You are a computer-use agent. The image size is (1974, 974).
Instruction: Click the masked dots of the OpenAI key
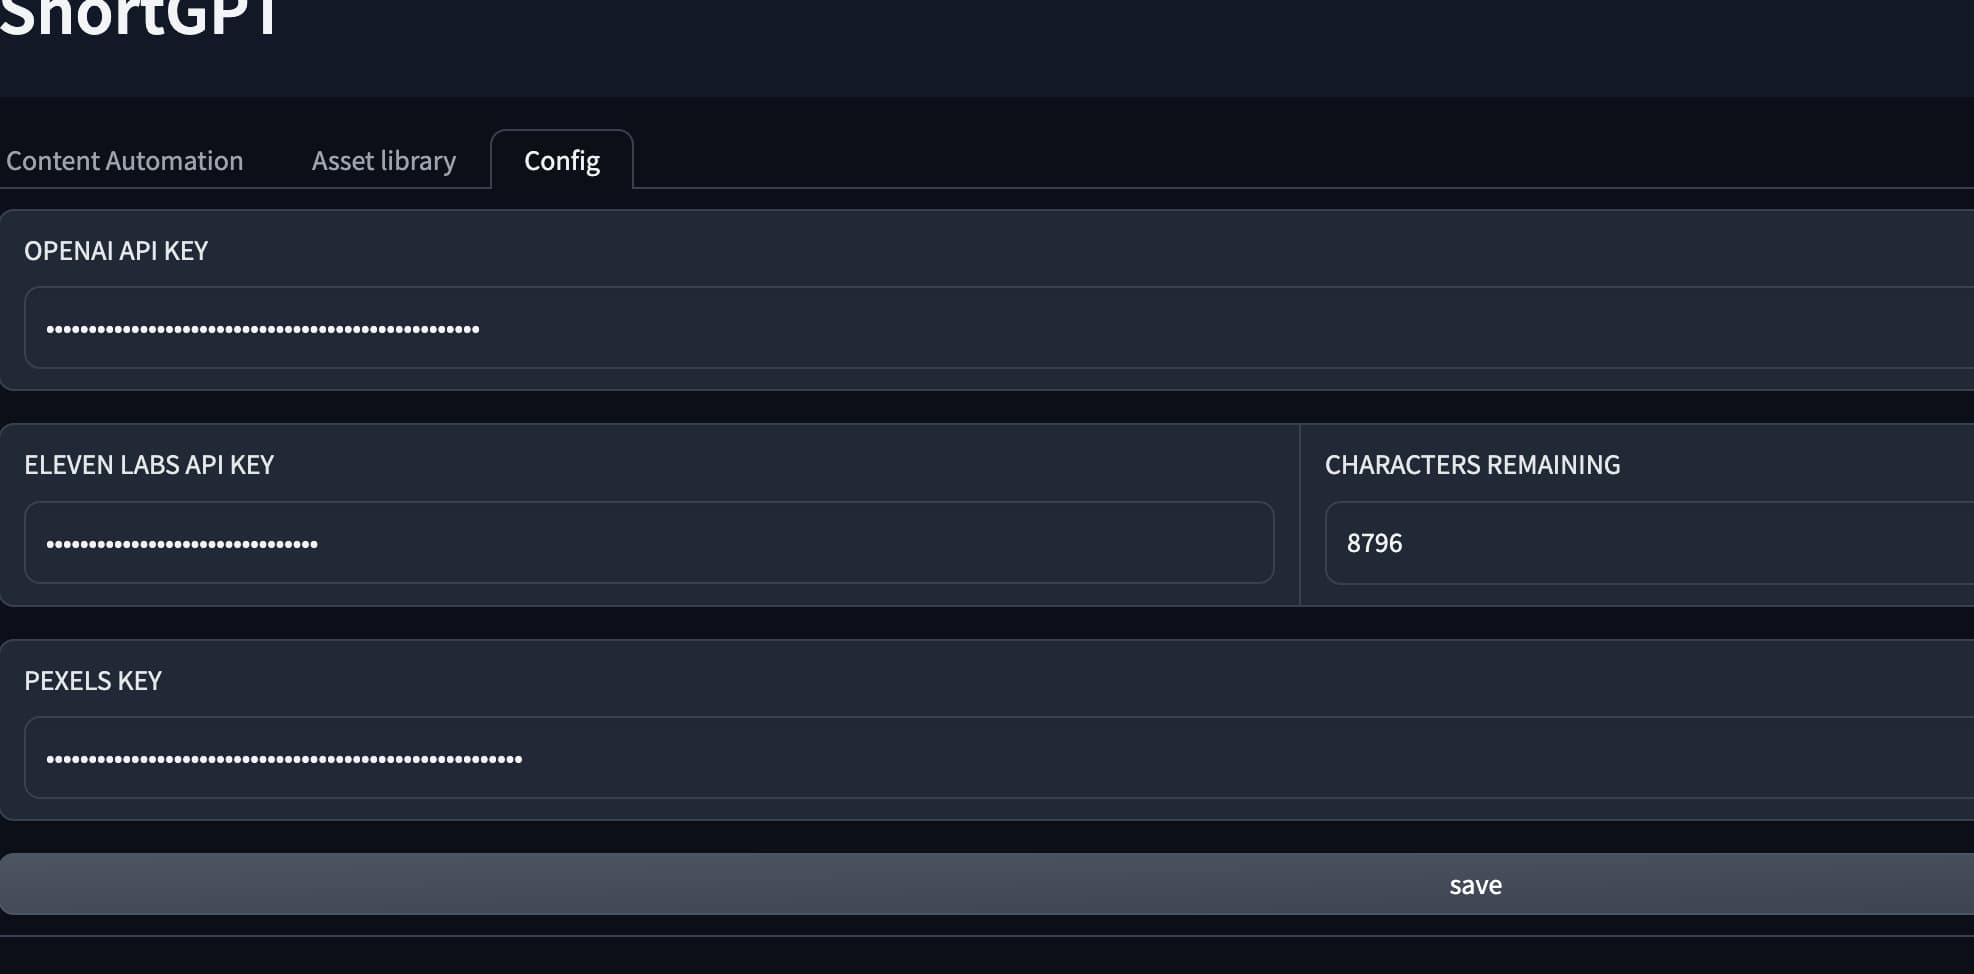(262, 329)
